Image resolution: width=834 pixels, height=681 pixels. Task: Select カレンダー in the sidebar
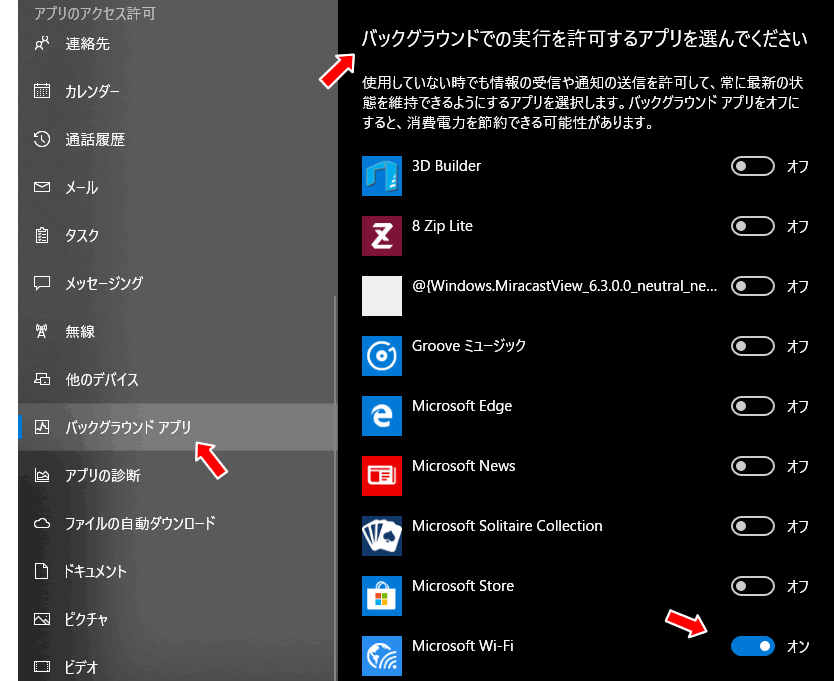[x=178, y=91]
